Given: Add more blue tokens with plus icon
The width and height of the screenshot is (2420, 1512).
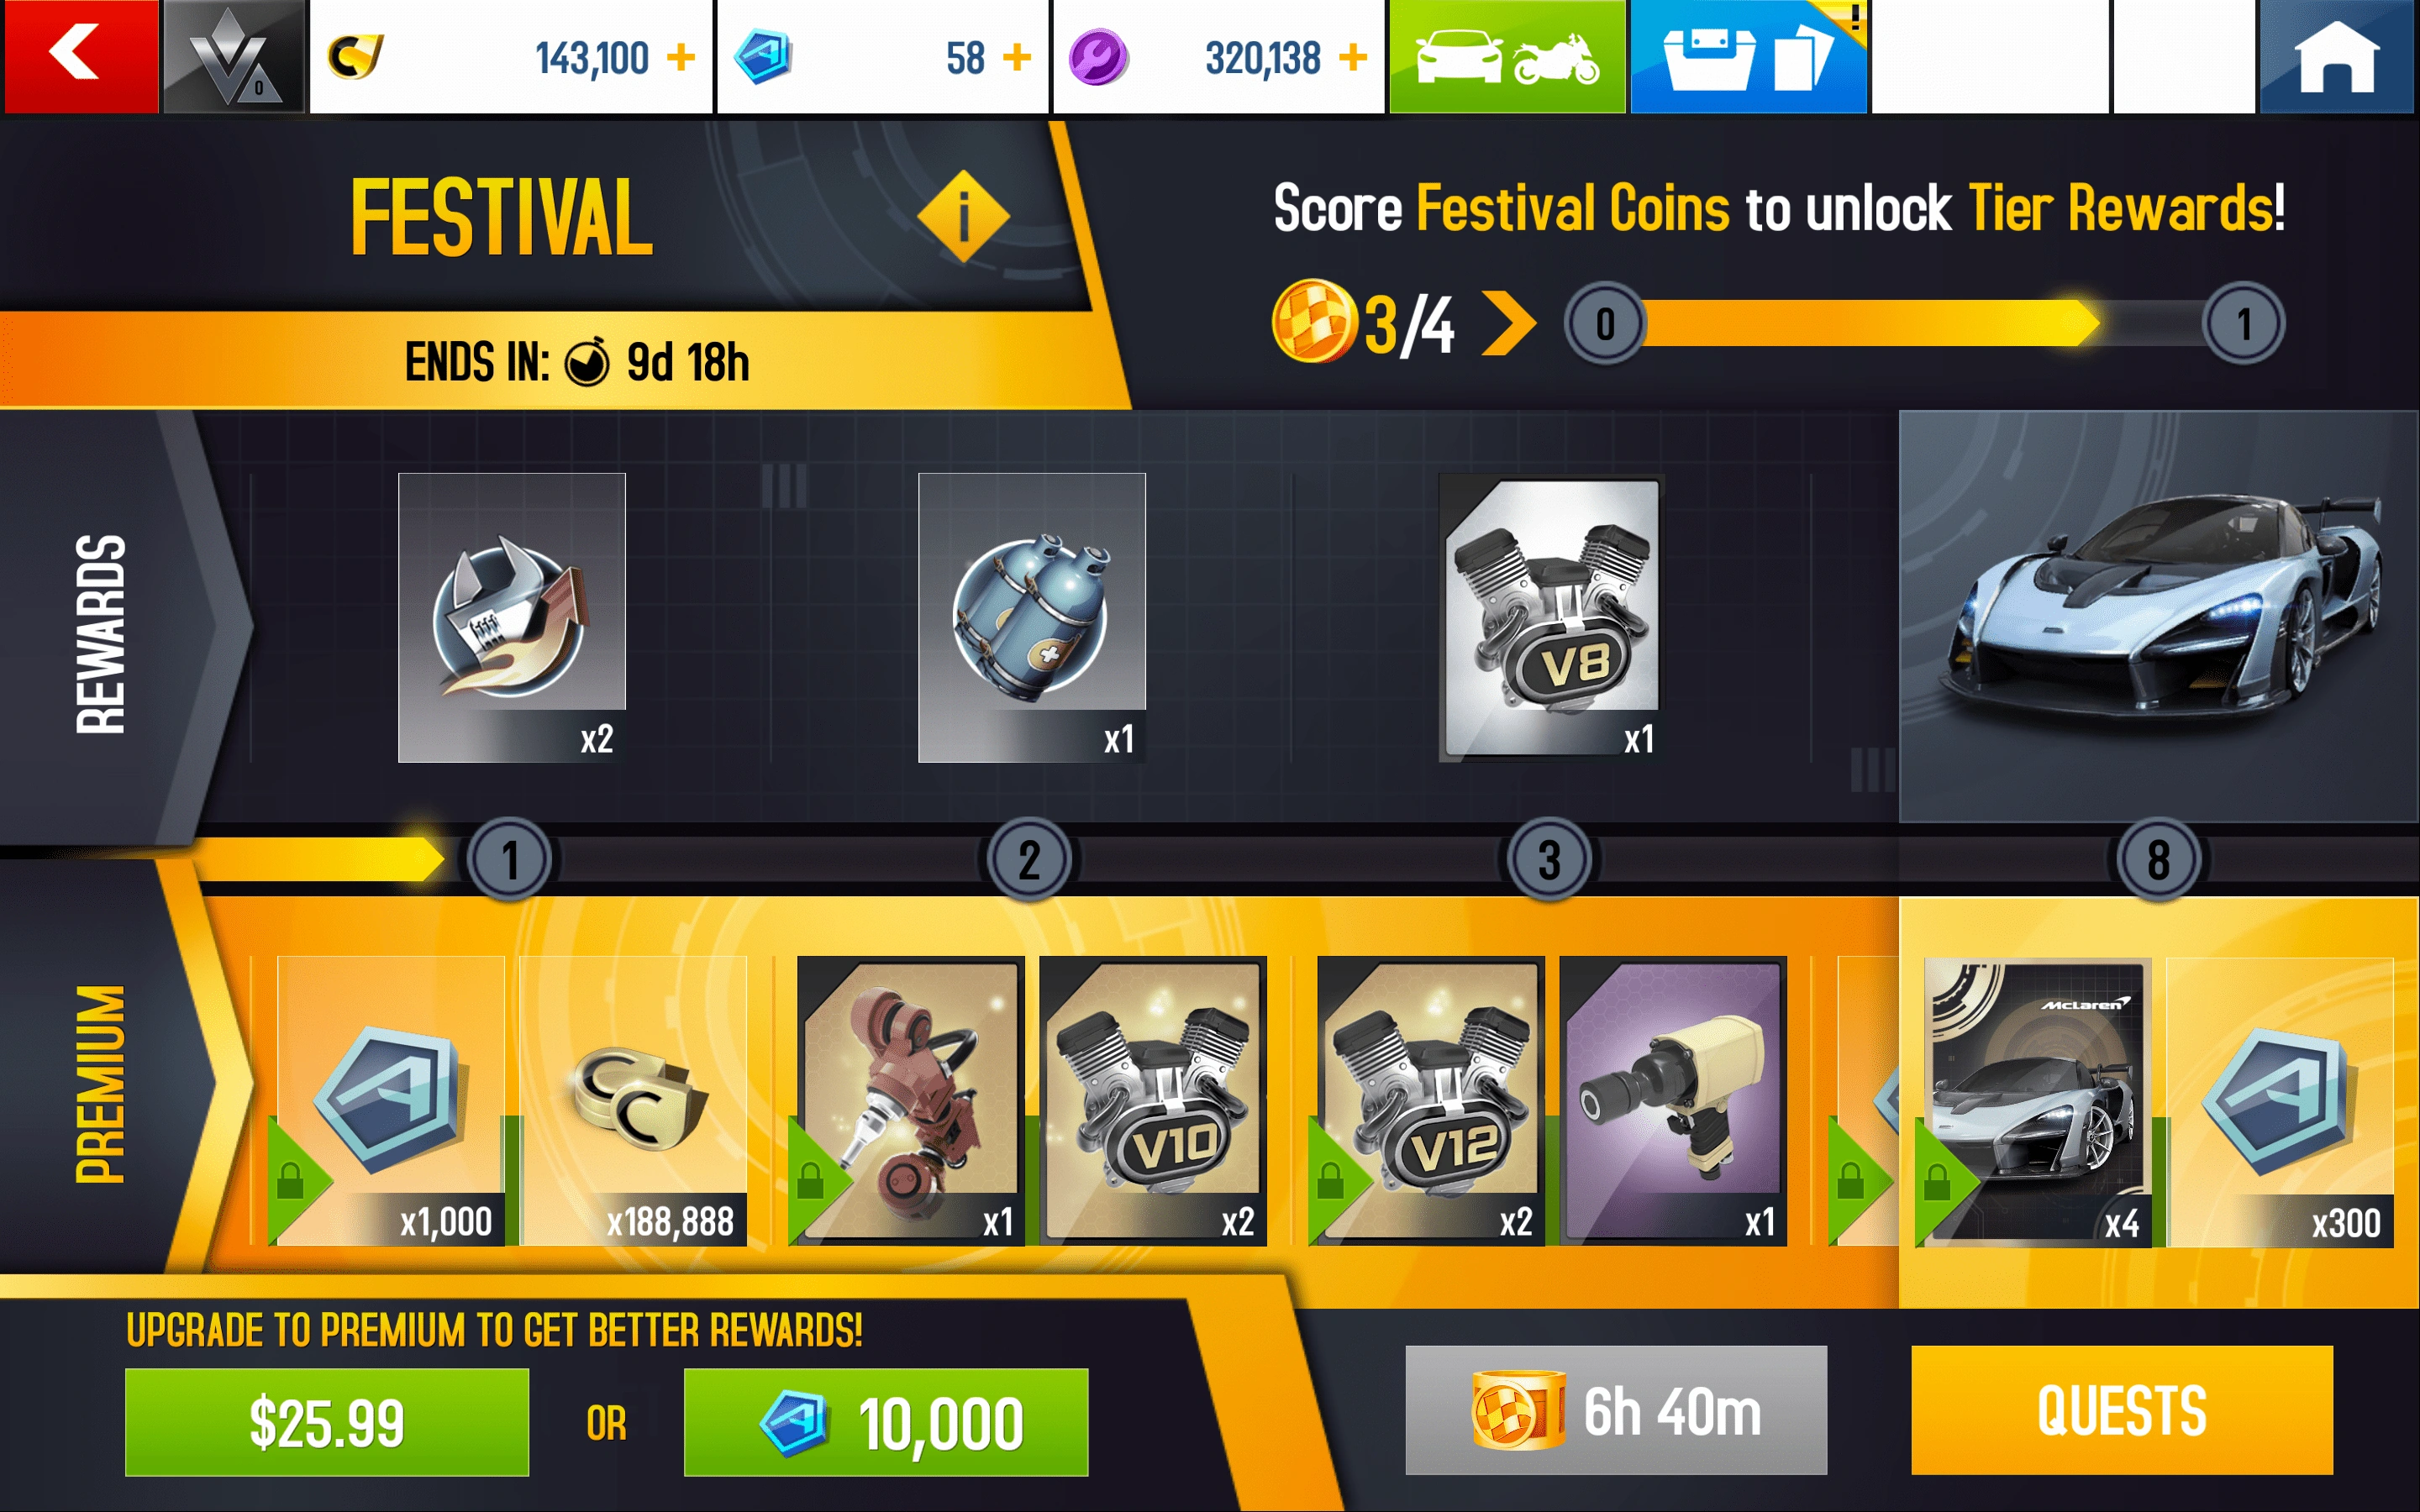Looking at the screenshot, I should (x=1017, y=57).
